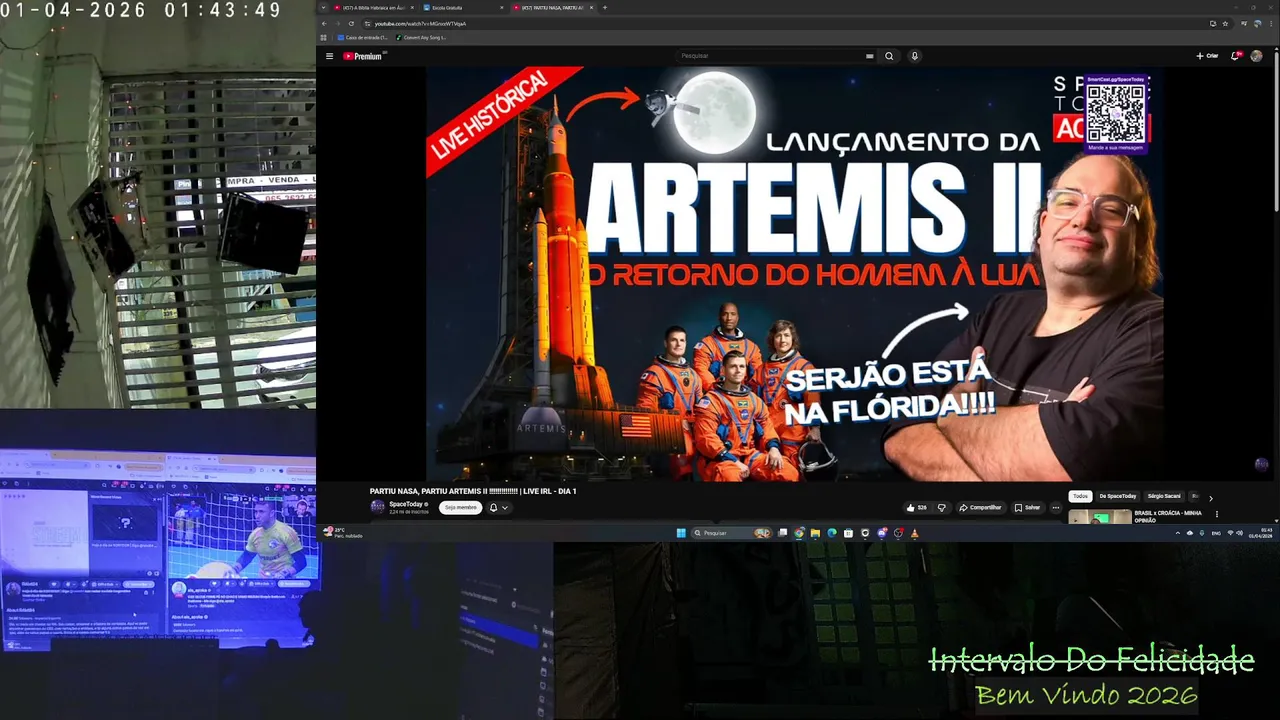Select the 'De SpaceToday' filter chip
Image resolution: width=1280 pixels, height=720 pixels.
[x=1118, y=496]
